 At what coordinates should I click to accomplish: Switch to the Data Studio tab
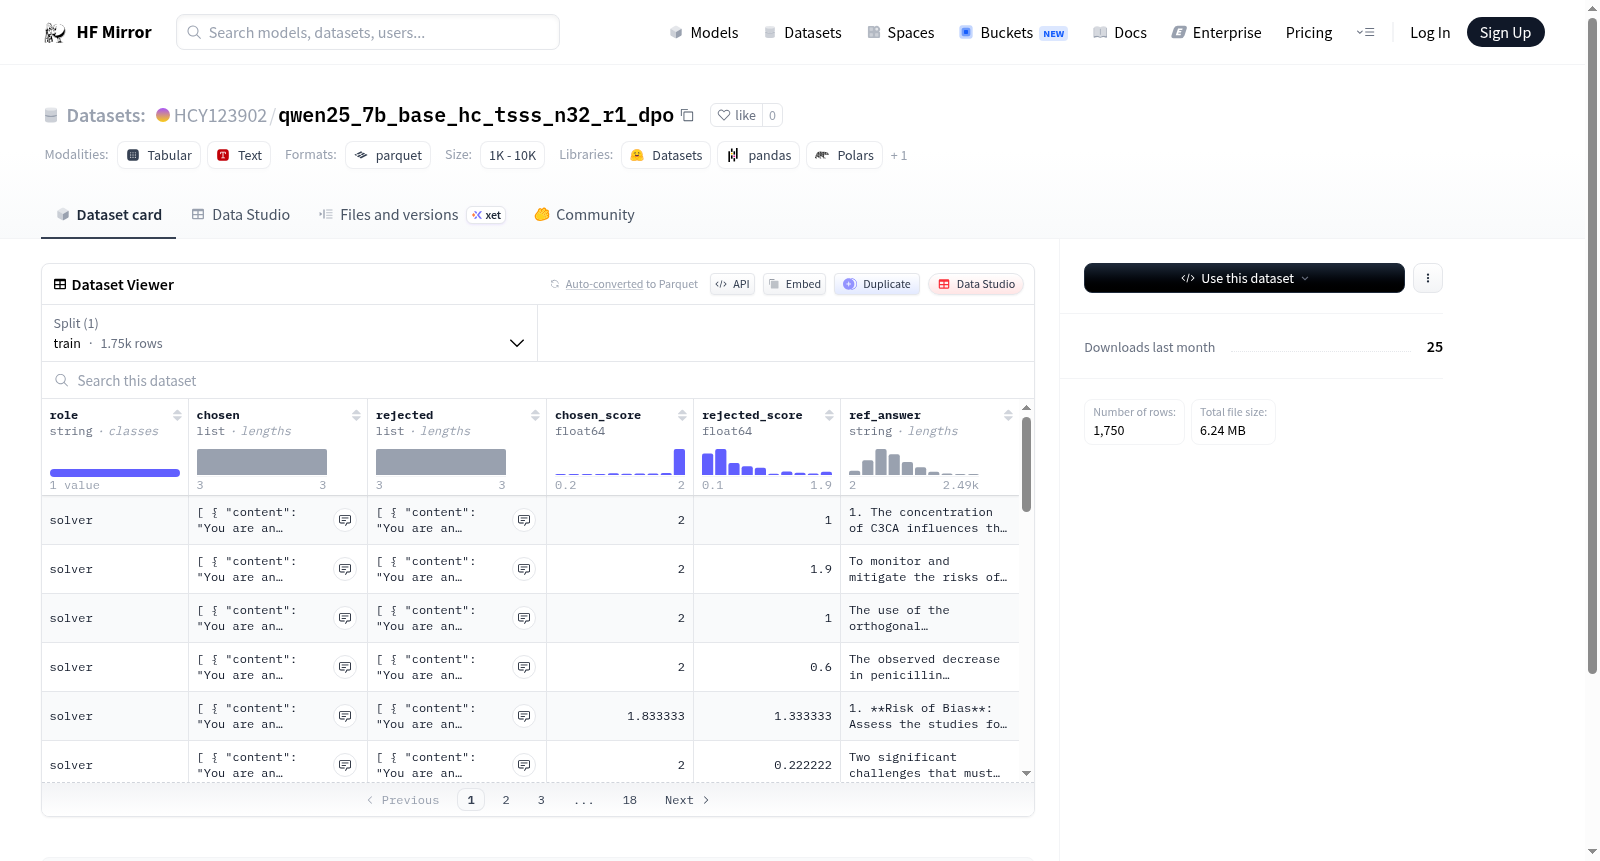click(241, 215)
